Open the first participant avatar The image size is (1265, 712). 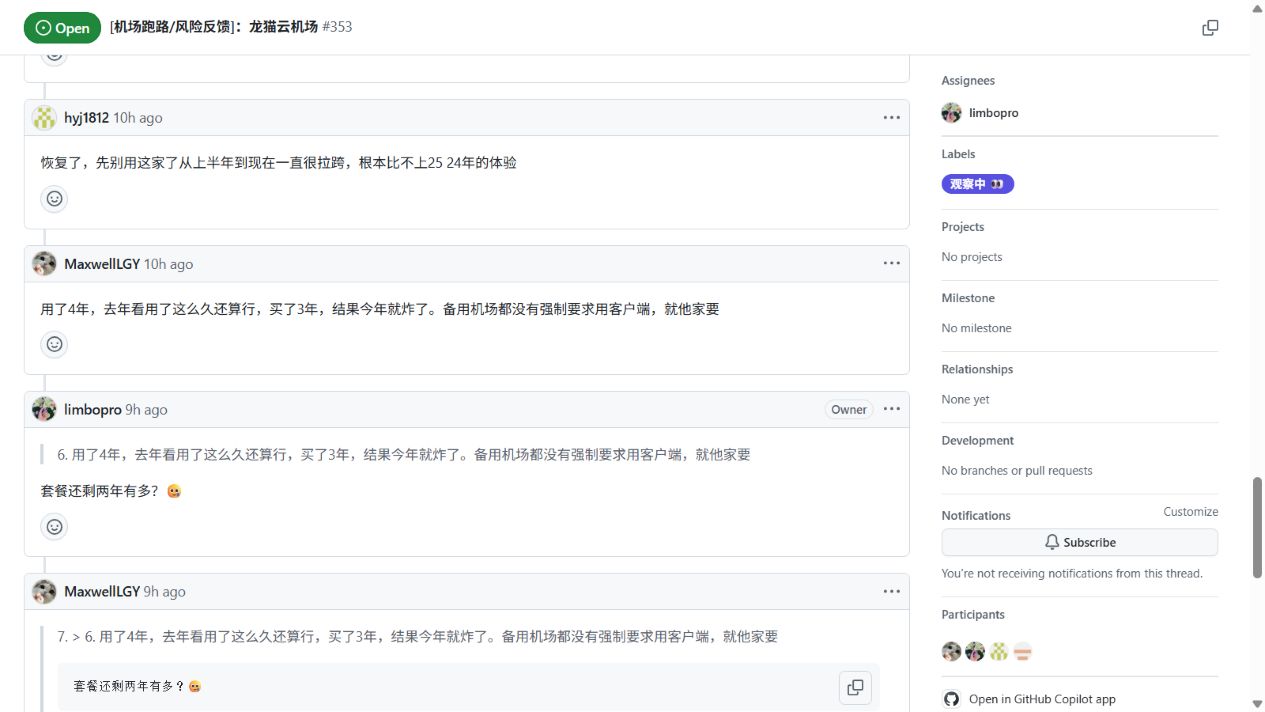coord(951,652)
